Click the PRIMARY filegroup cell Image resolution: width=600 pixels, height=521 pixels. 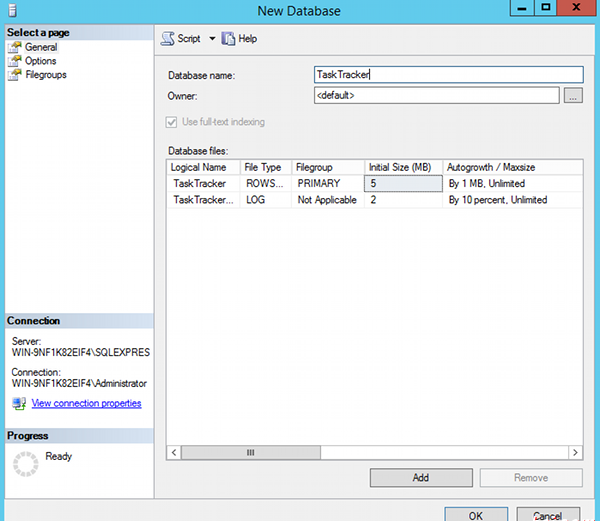pyautogui.click(x=328, y=184)
